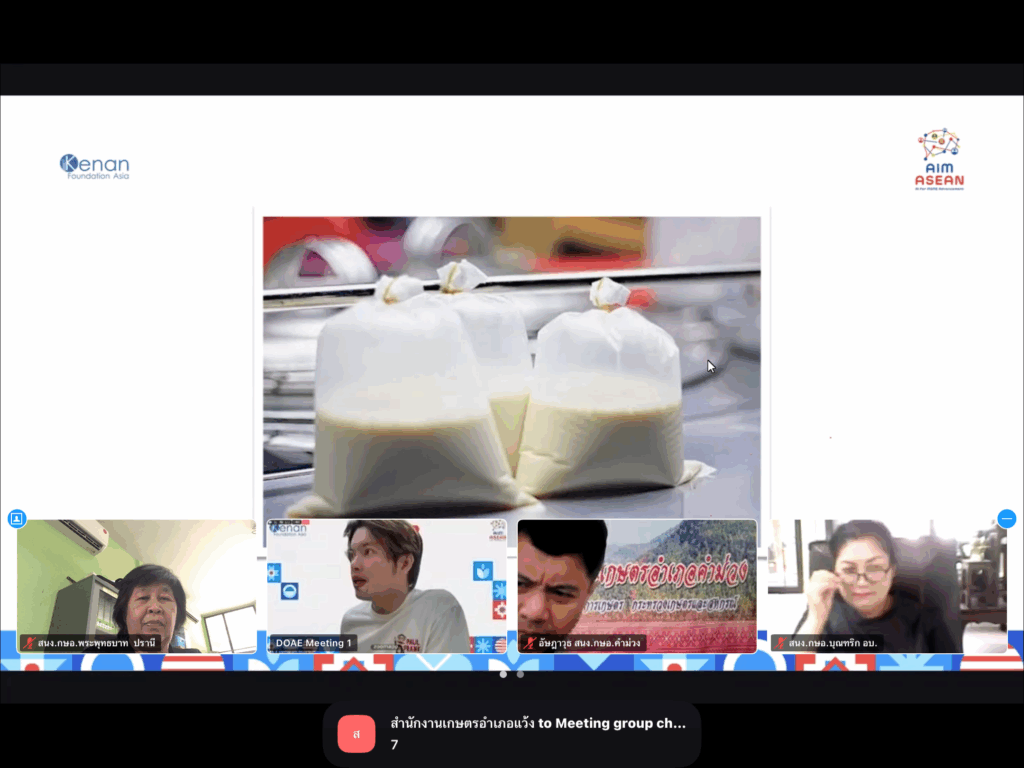Viewport: 1024px width, 768px height.
Task: Go to second thumbnail page dot
Action: tap(520, 675)
